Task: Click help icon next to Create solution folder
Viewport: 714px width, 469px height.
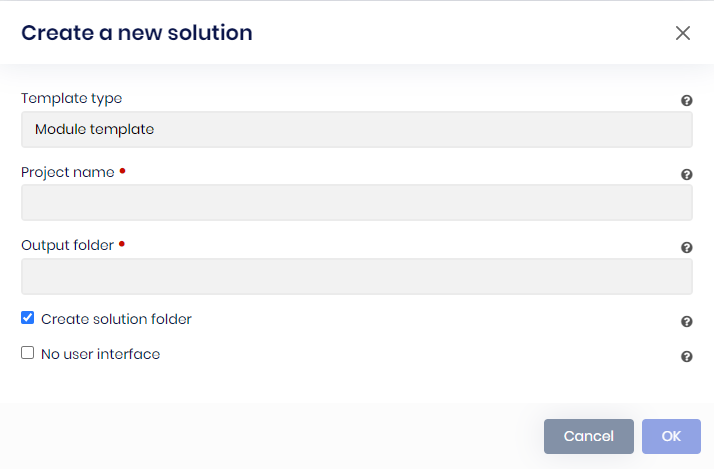Action: [x=687, y=322]
